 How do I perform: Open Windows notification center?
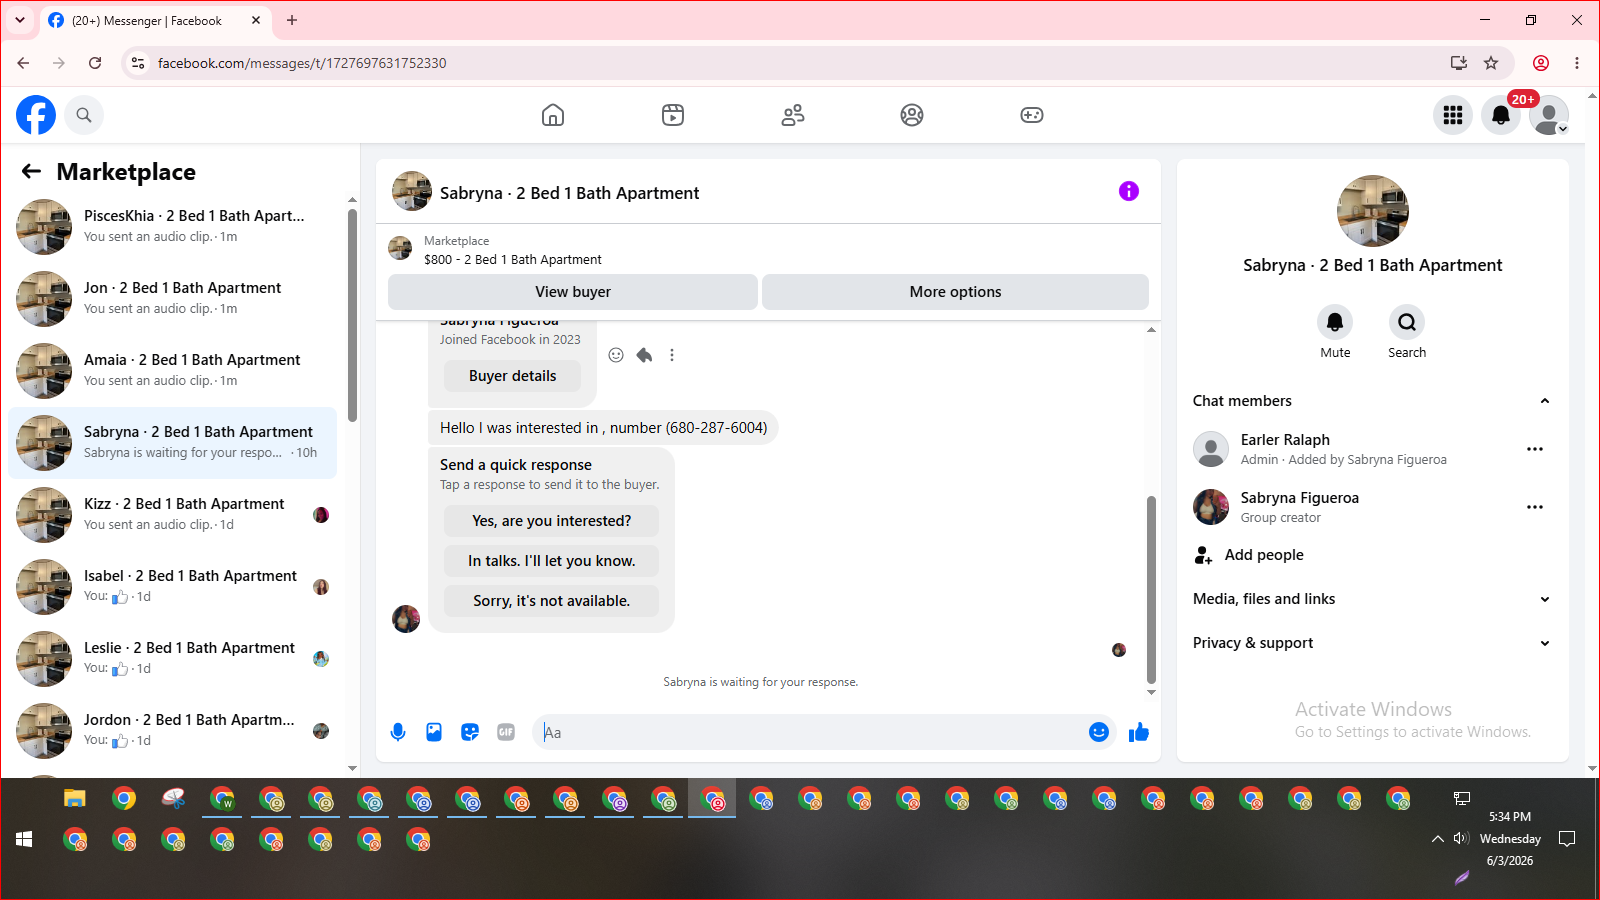(1567, 839)
